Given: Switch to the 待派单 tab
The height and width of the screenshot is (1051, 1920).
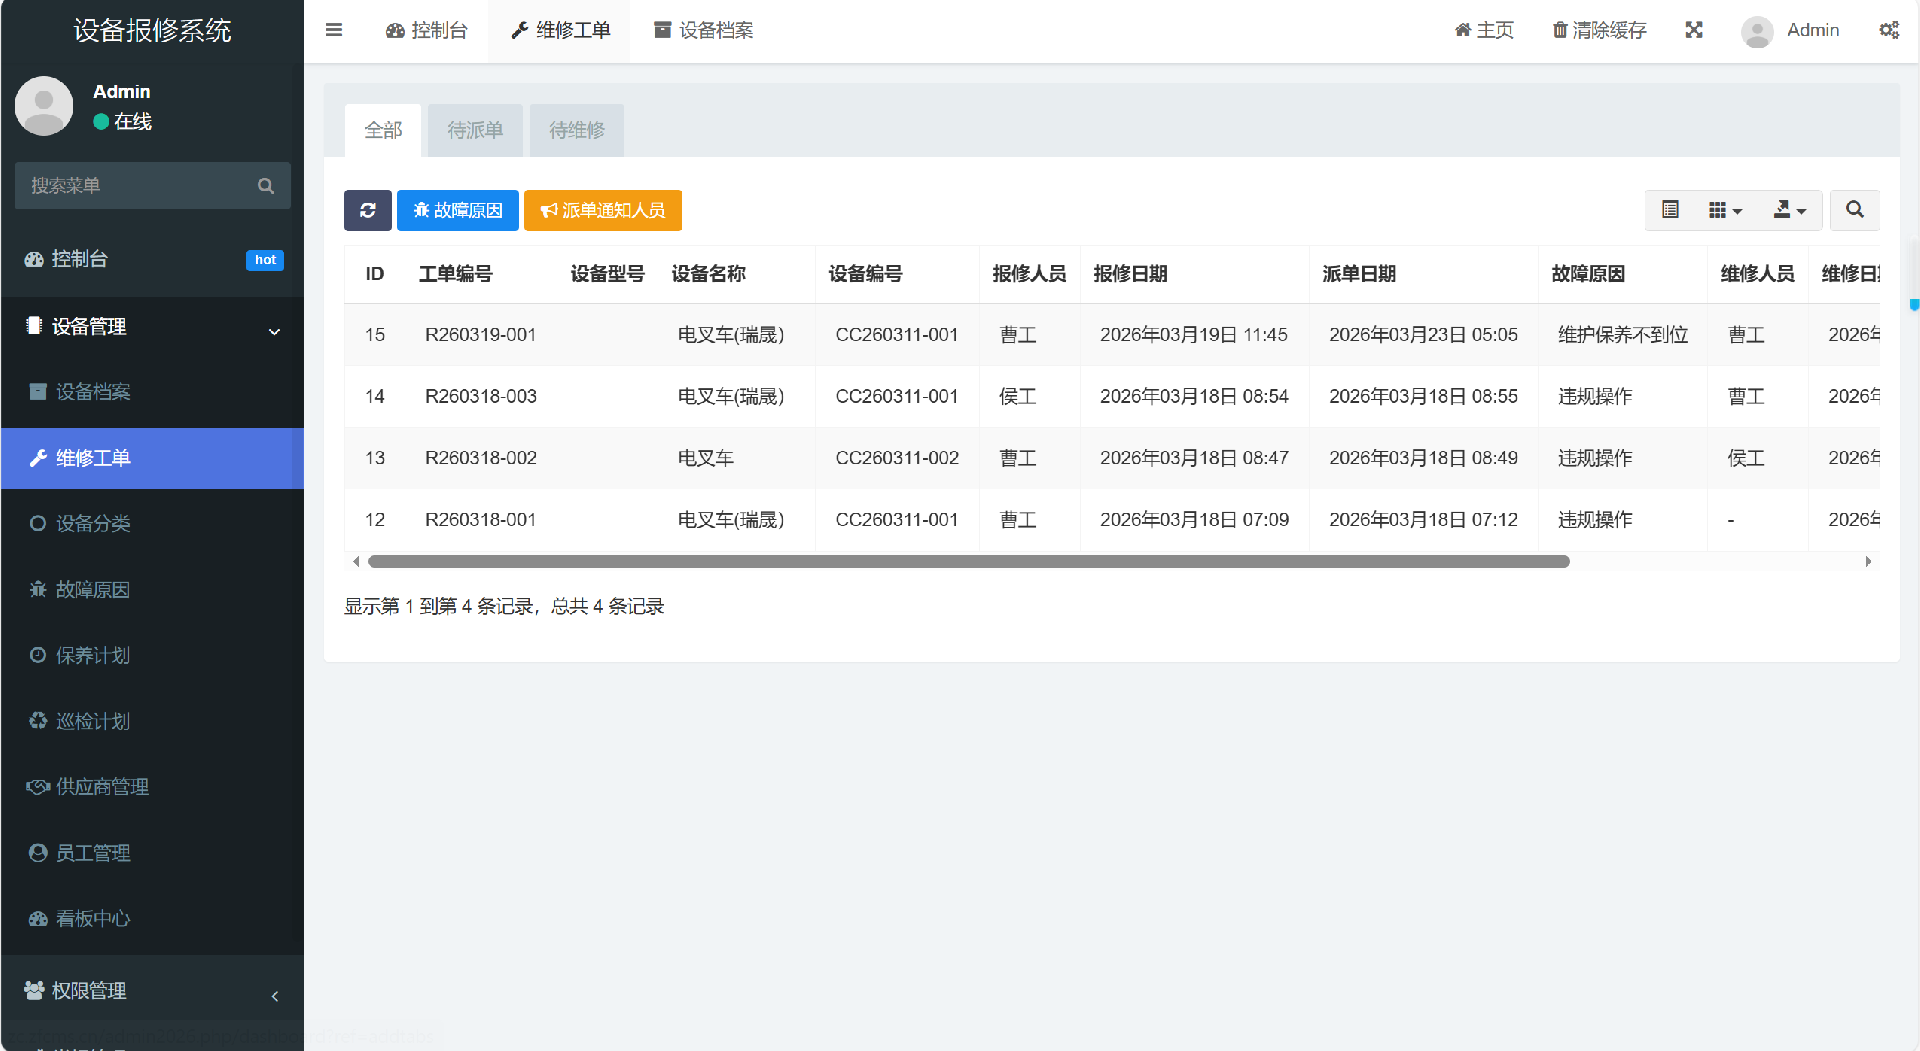Looking at the screenshot, I should [475, 130].
